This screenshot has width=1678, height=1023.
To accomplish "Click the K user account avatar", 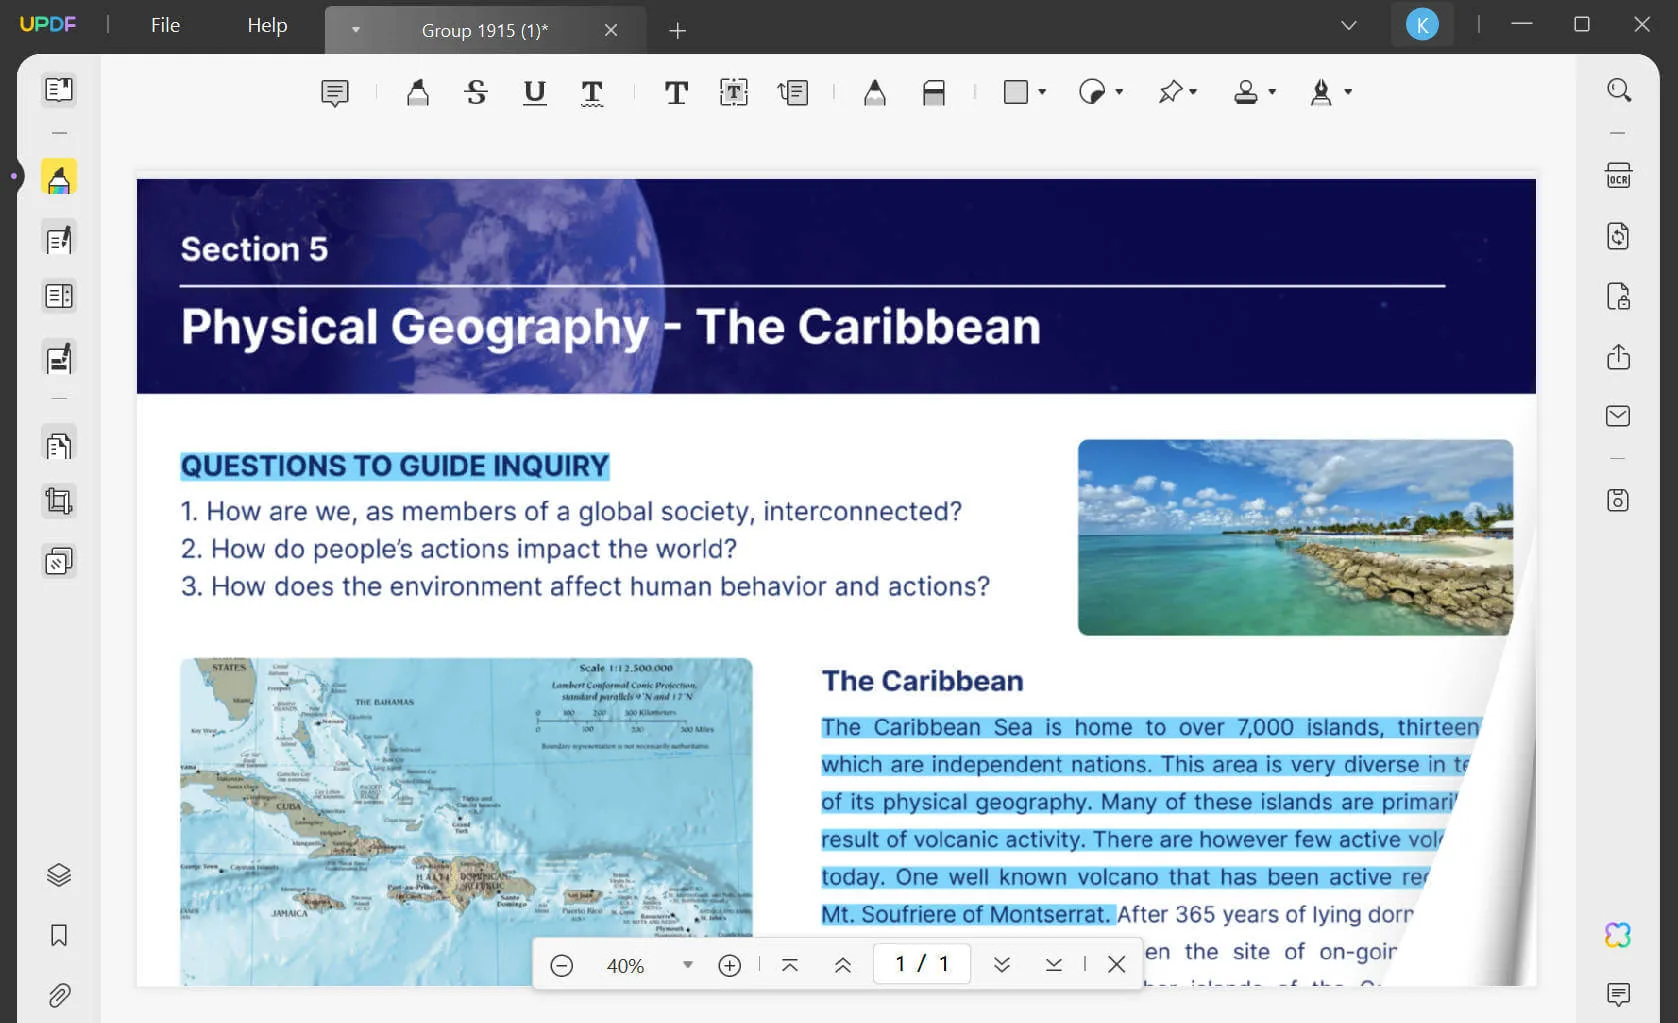I will coord(1422,24).
